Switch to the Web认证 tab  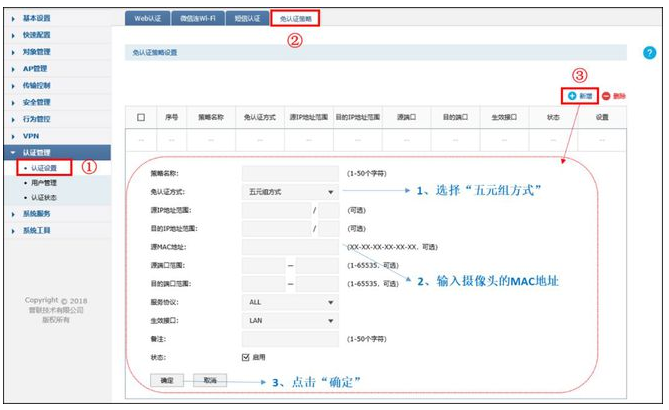pyautogui.click(x=148, y=18)
